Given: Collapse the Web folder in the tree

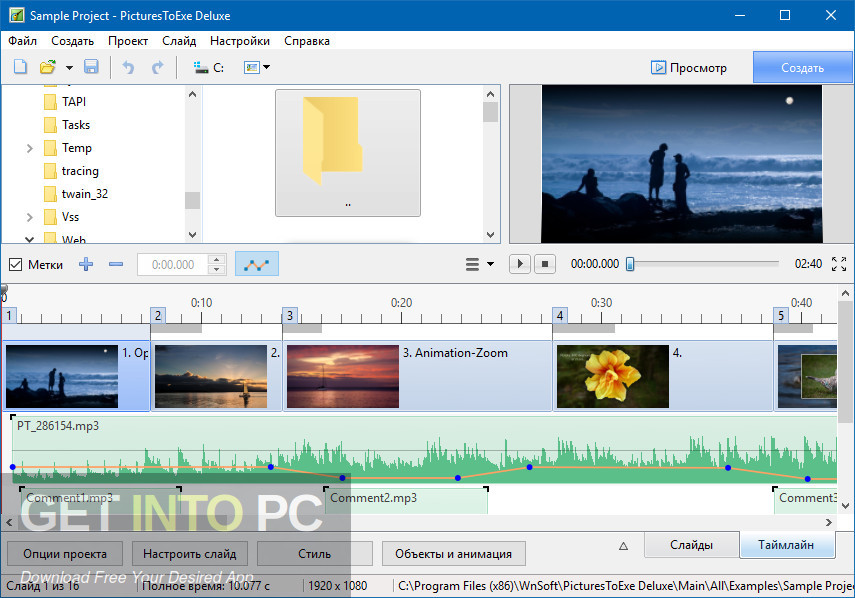Looking at the screenshot, I should pos(30,239).
